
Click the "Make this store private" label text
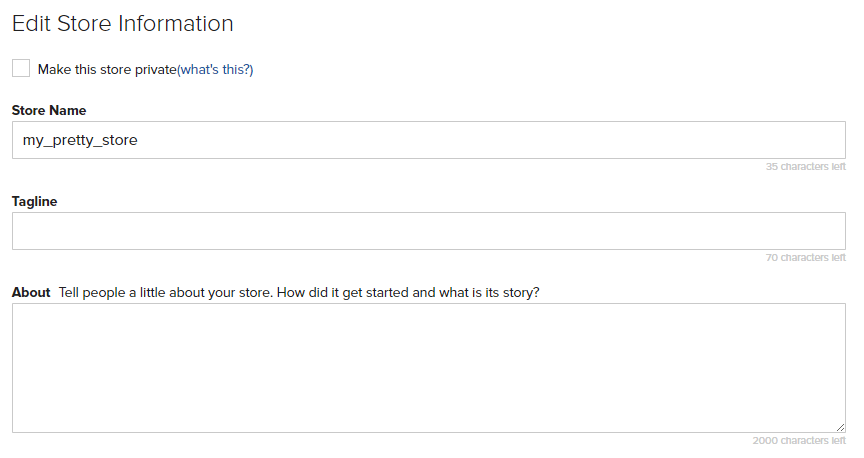pos(107,69)
